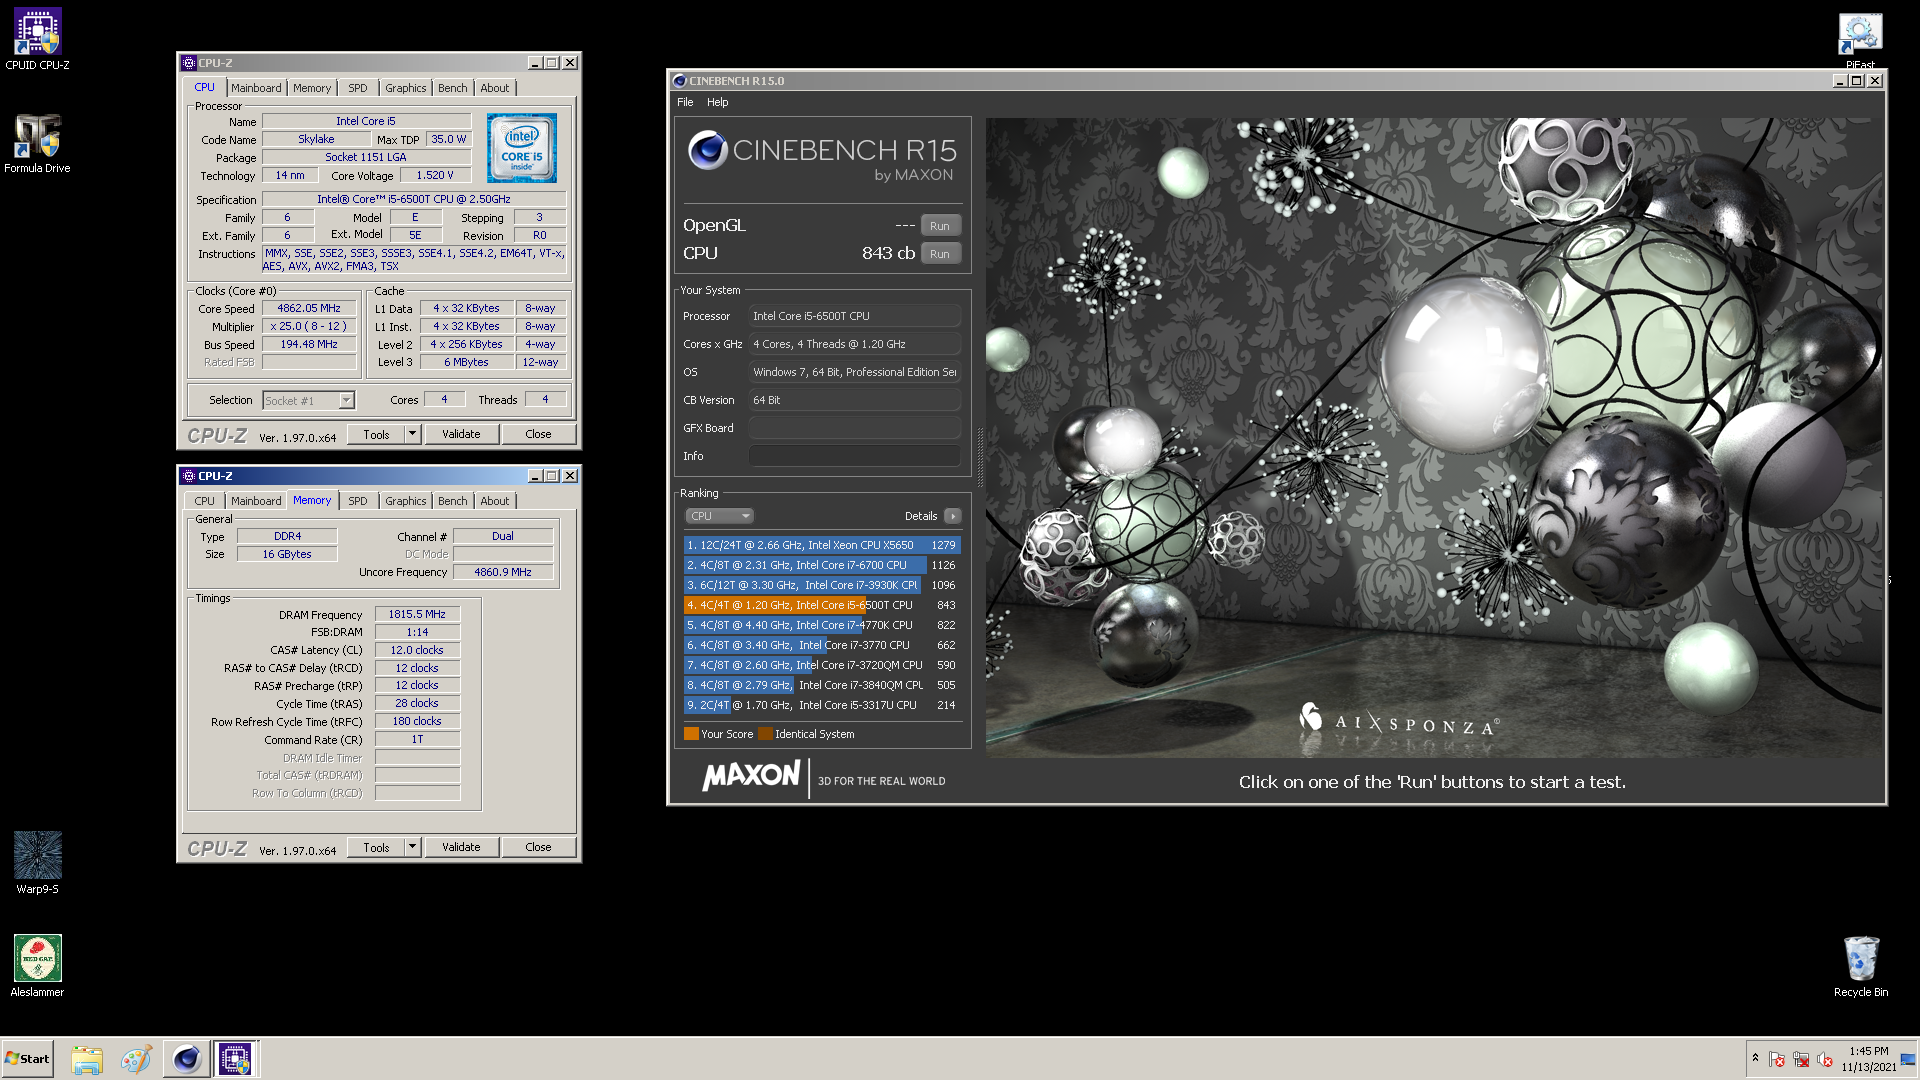
Task: Open the CPUID CPU-Z desktop shortcut
Action: click(x=37, y=38)
